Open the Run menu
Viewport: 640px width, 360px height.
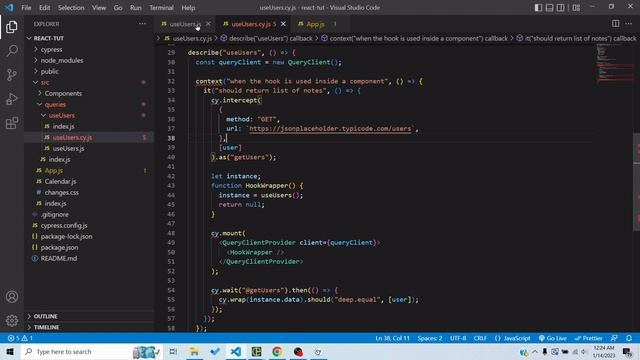pyautogui.click(x=136, y=8)
